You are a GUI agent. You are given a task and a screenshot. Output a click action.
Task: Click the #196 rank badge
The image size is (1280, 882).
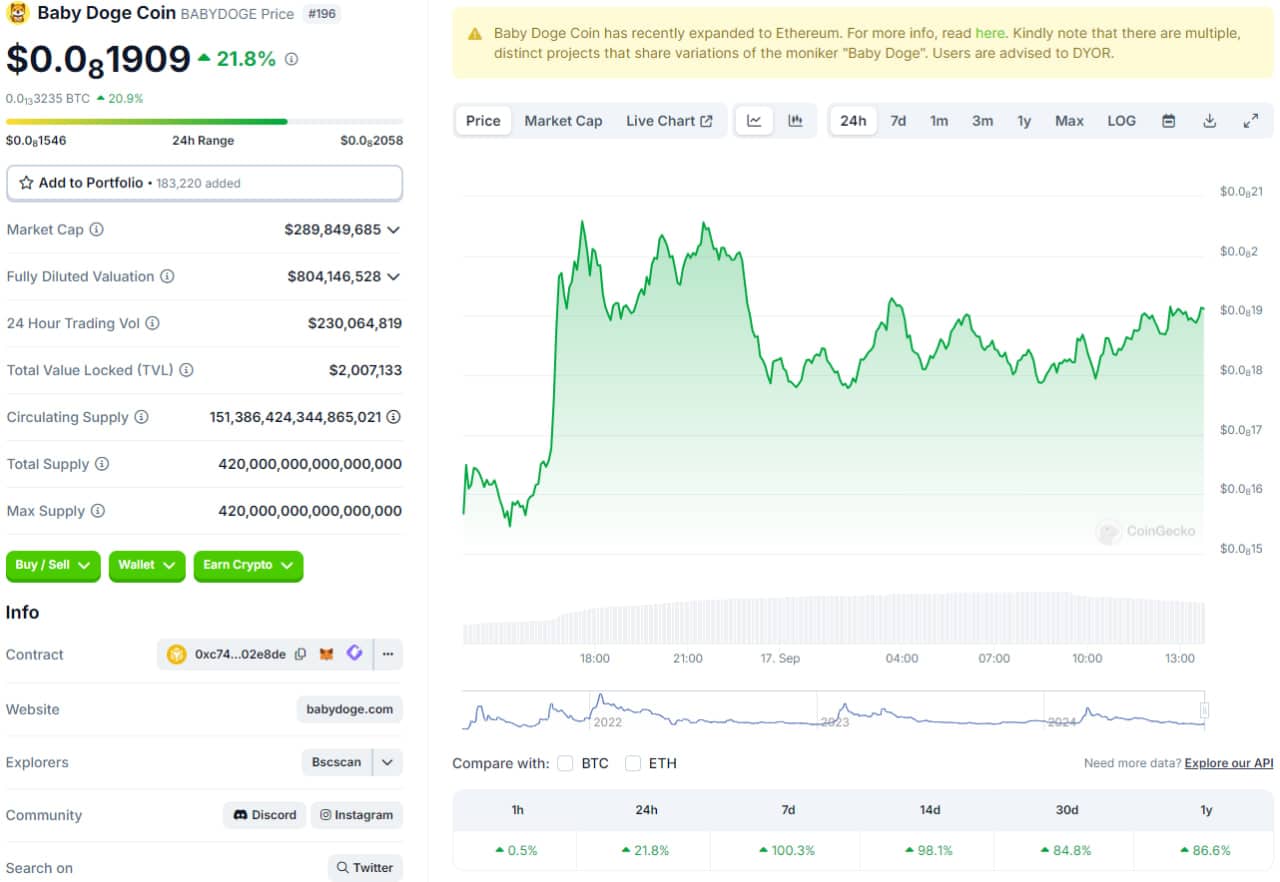pos(320,14)
